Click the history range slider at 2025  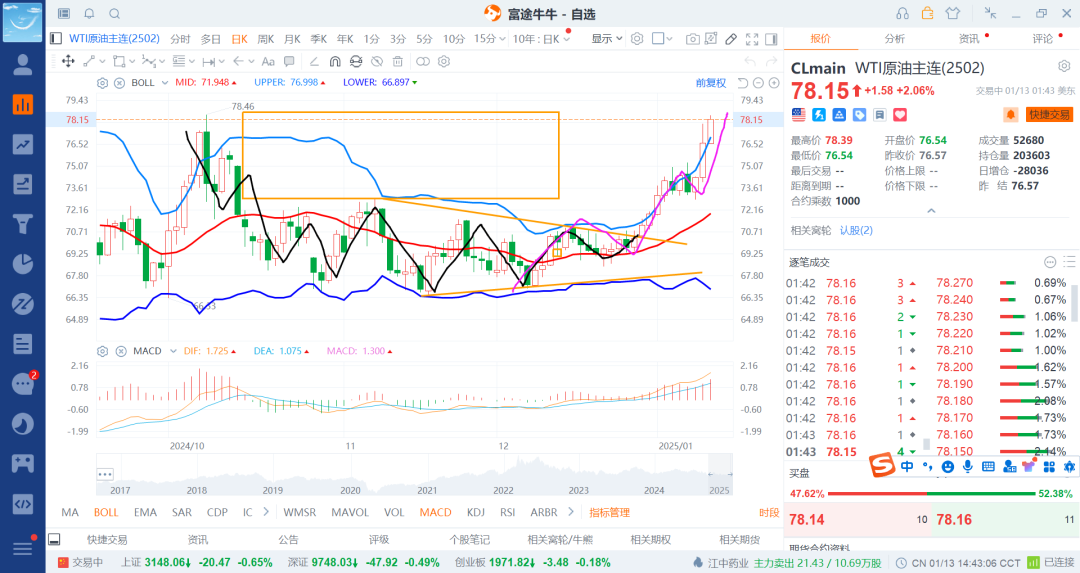720,475
